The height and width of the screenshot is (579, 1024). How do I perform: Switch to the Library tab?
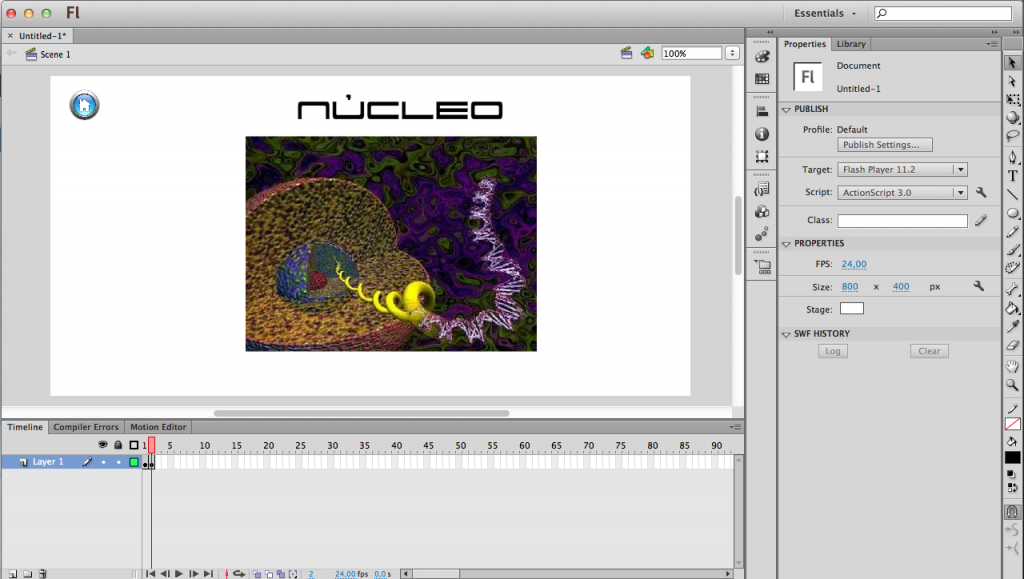tap(851, 44)
